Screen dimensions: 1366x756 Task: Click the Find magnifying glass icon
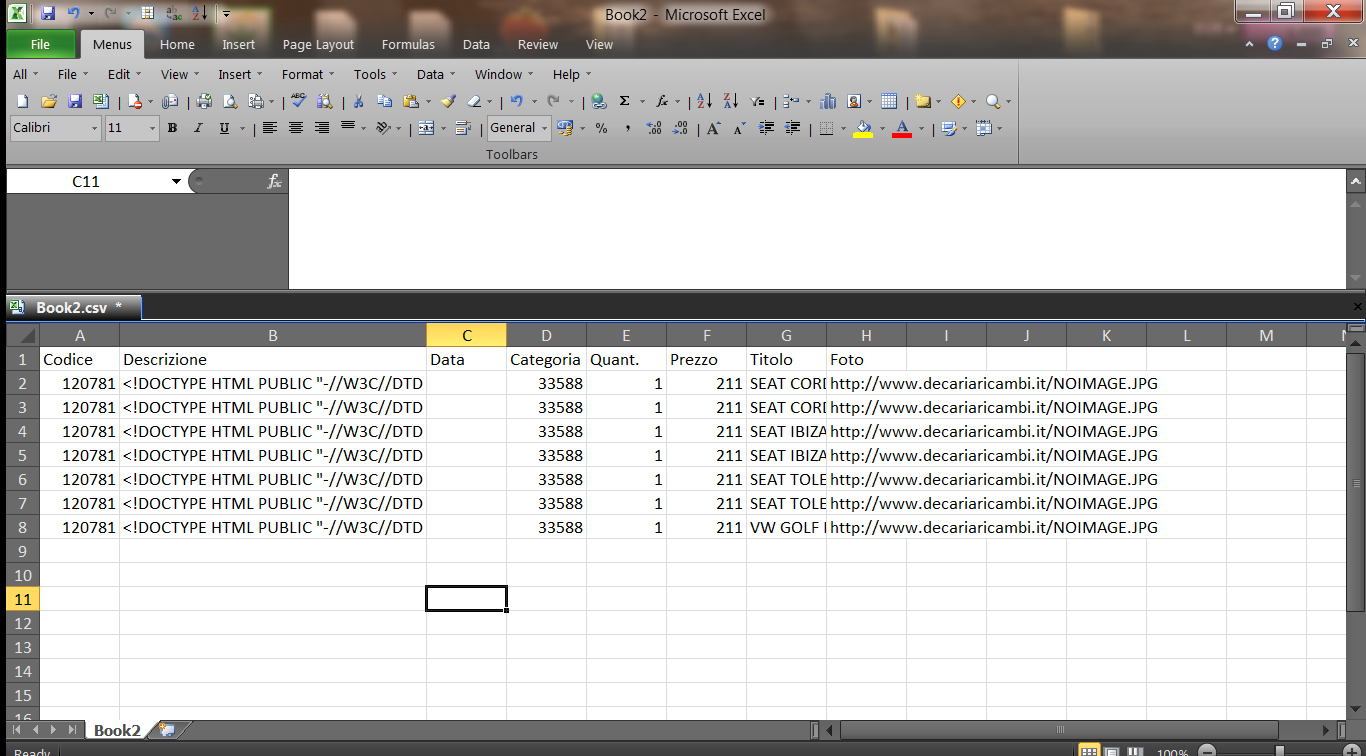coord(993,101)
